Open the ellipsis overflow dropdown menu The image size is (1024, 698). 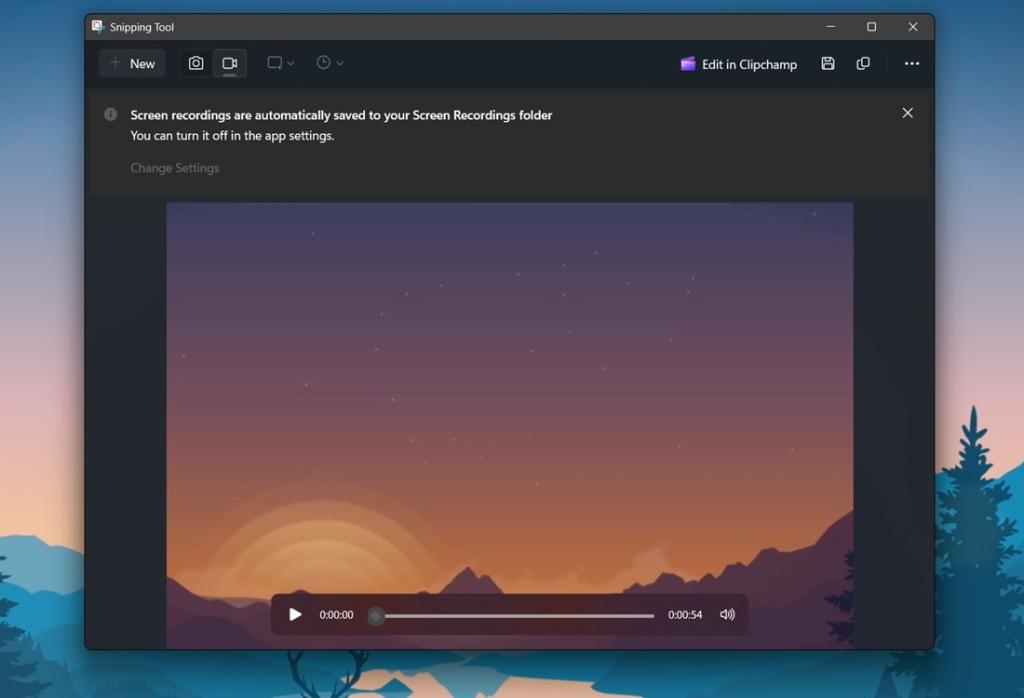pyautogui.click(x=911, y=63)
